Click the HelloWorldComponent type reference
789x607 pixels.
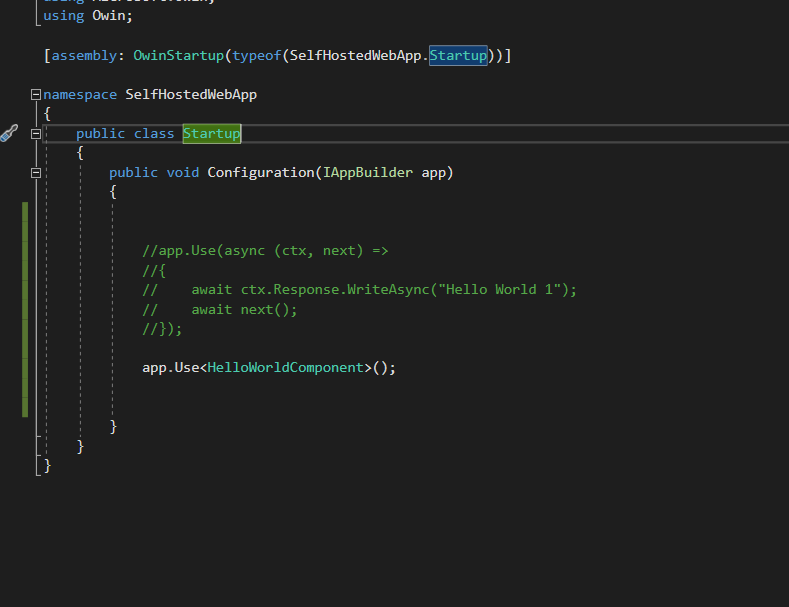pyautogui.click(x=286, y=368)
